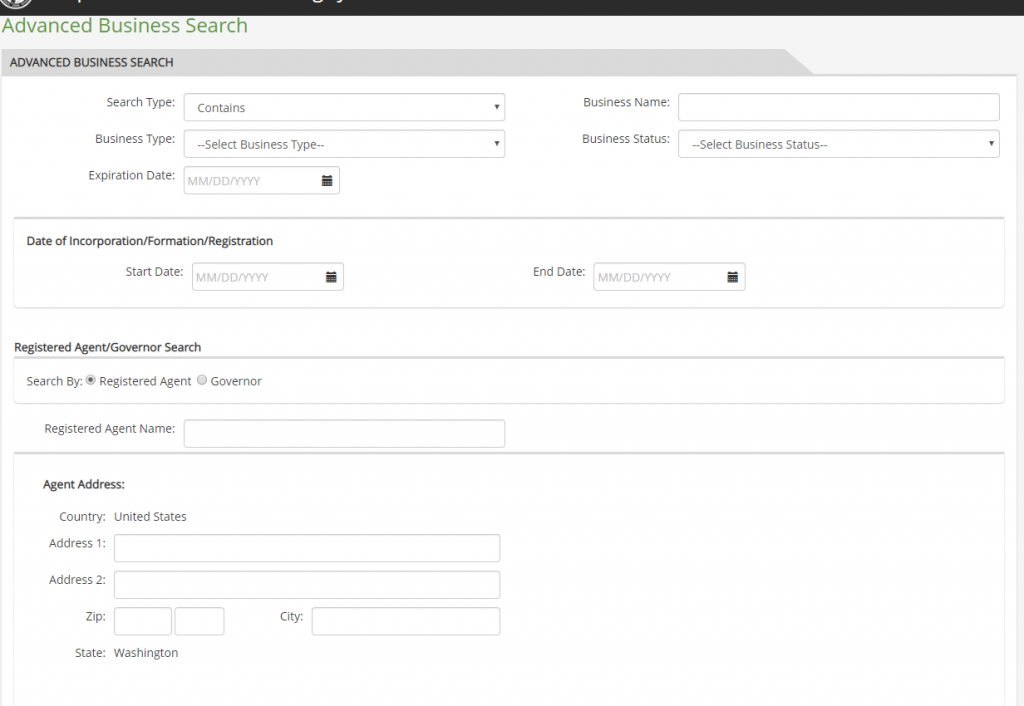Focus the City input field

(x=406, y=621)
